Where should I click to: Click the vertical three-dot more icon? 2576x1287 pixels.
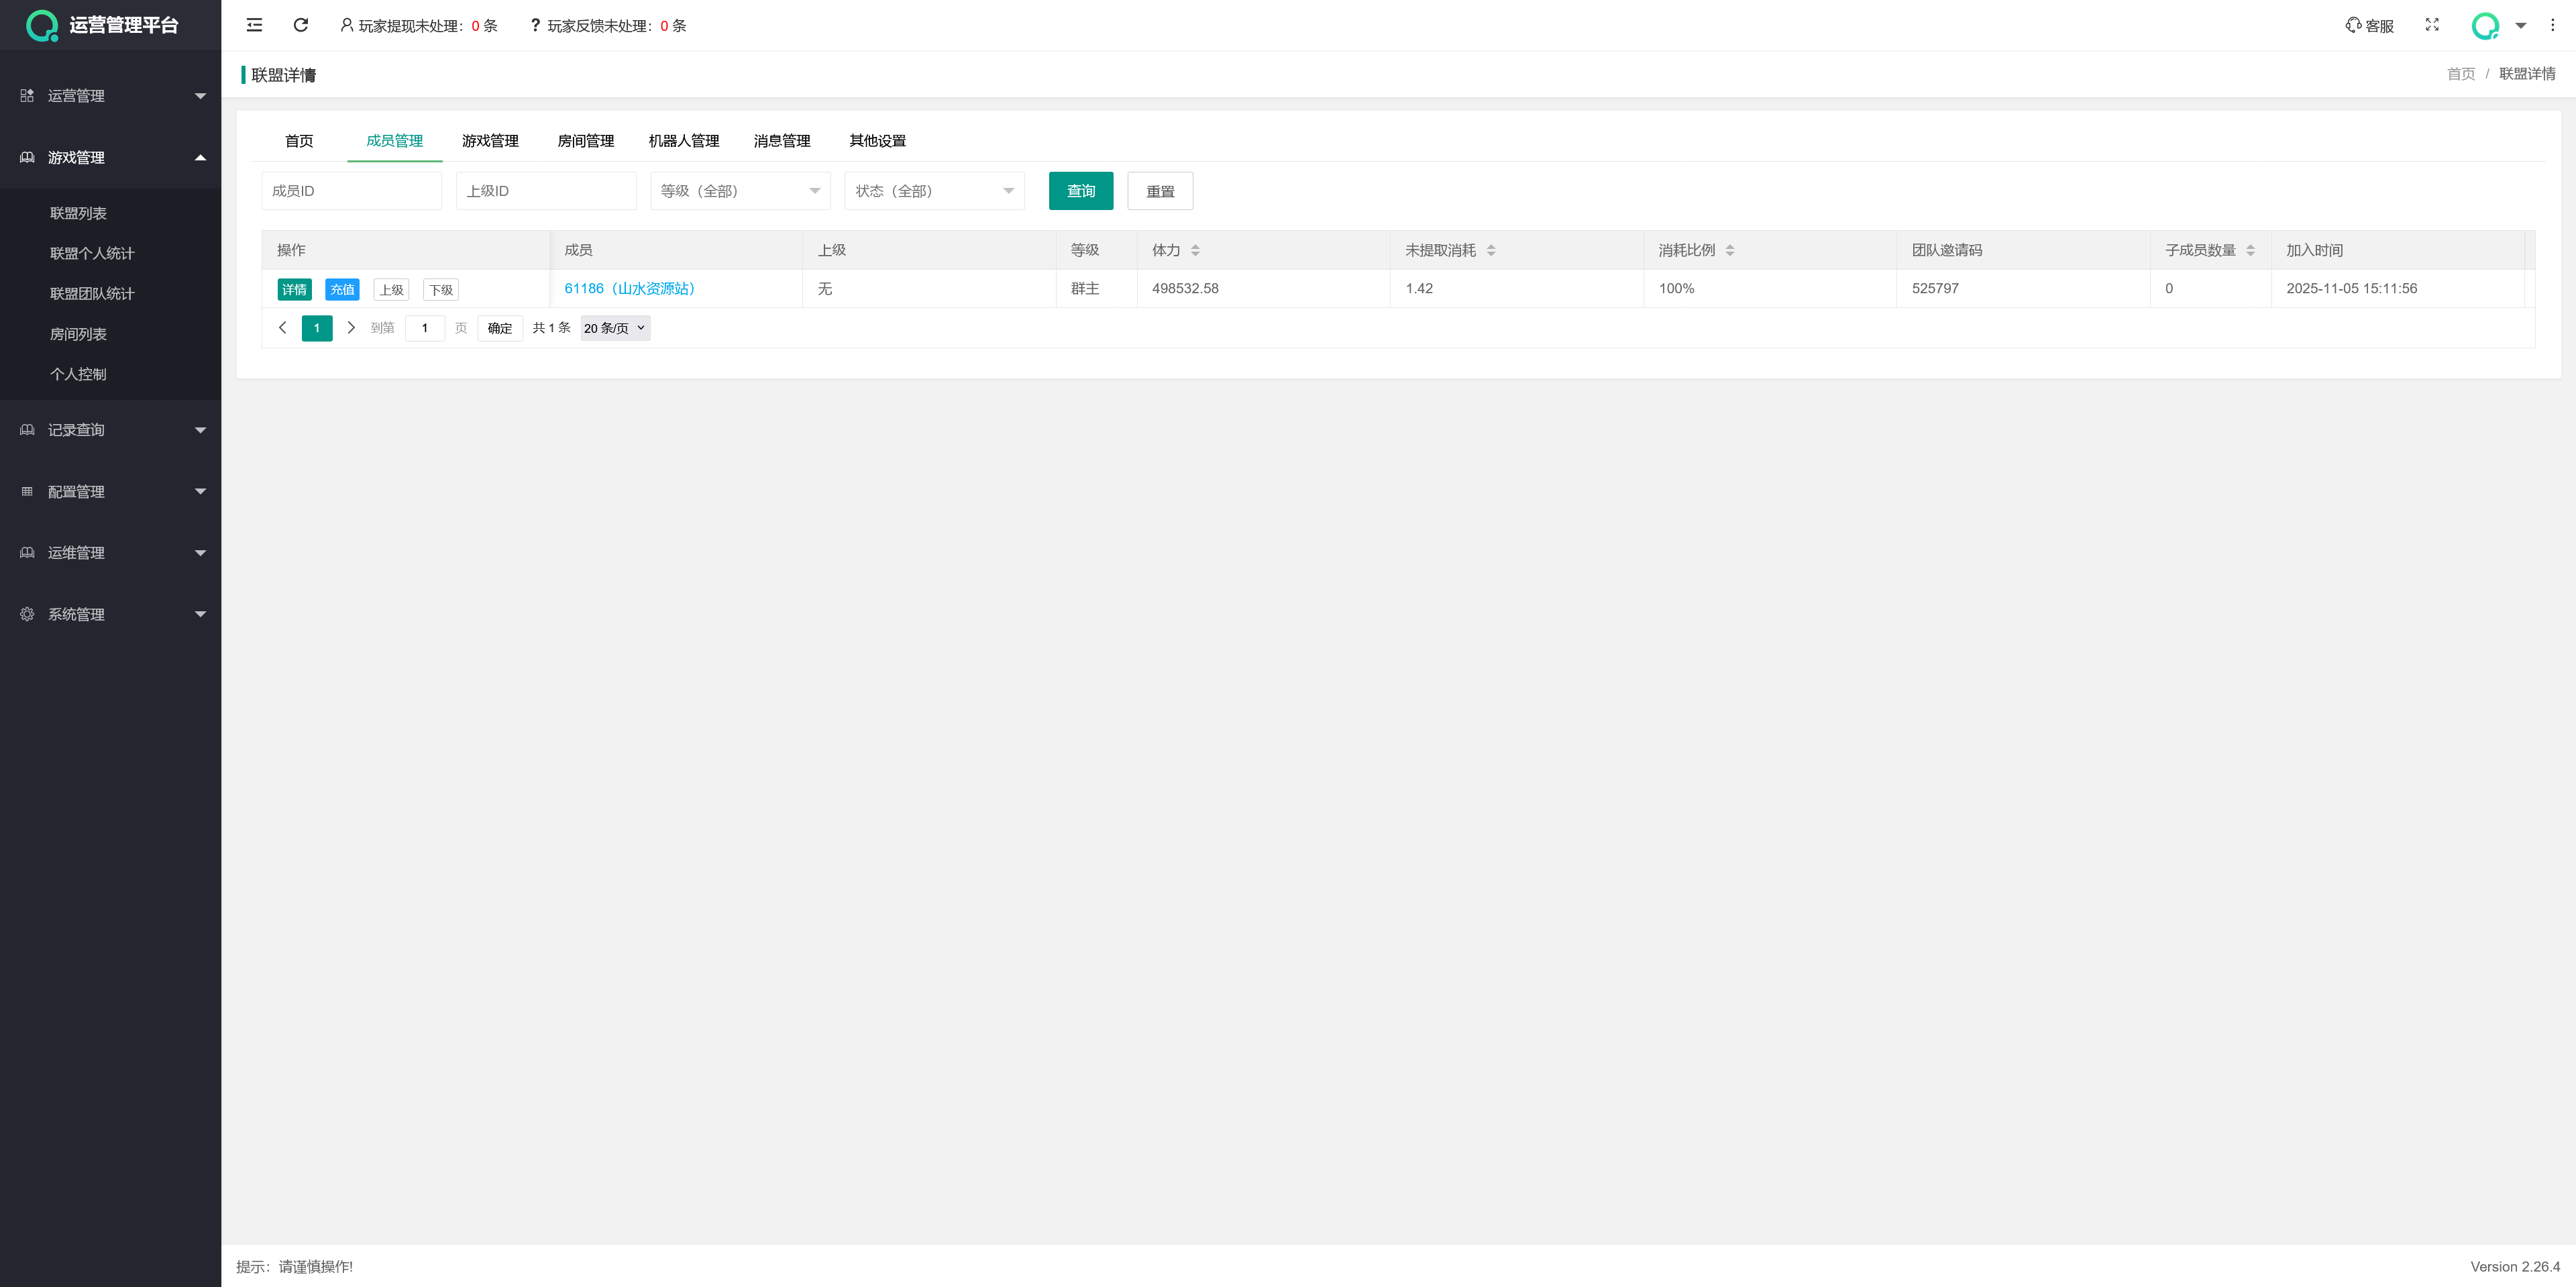tap(2552, 25)
